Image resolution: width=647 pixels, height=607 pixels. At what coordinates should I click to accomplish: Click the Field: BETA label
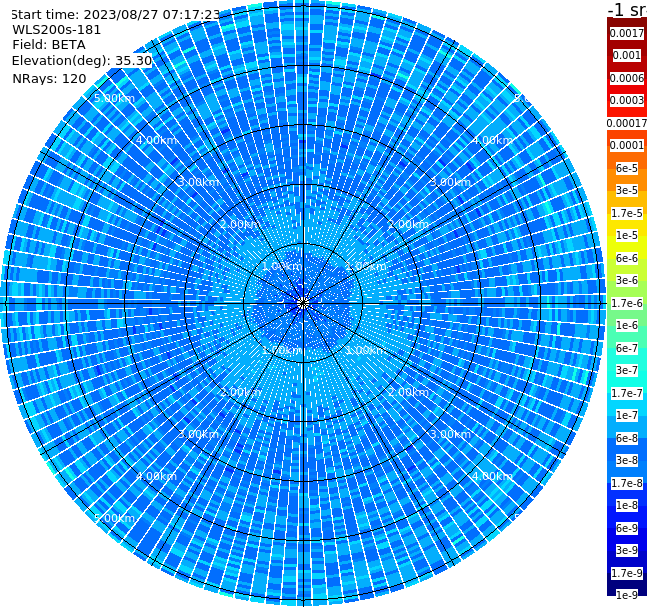coord(49,45)
